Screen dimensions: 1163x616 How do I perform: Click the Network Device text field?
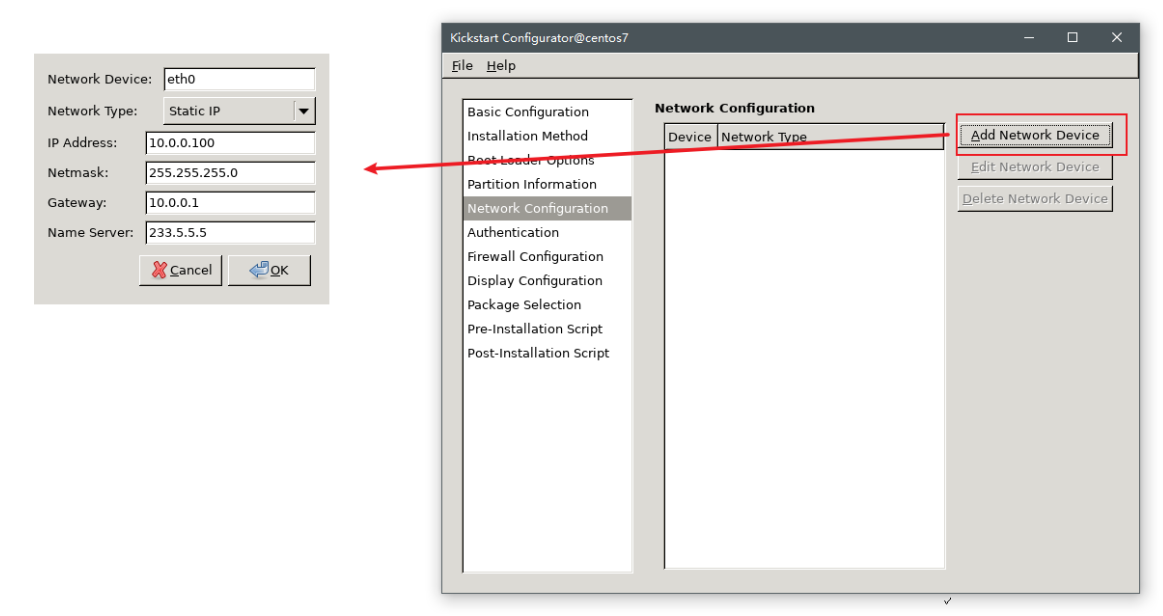coord(239,79)
